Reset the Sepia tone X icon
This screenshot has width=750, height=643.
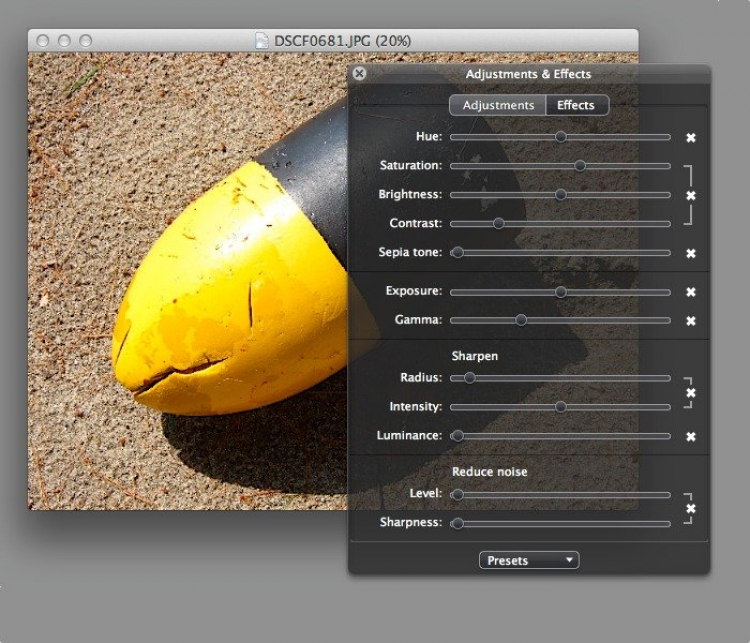pos(691,253)
